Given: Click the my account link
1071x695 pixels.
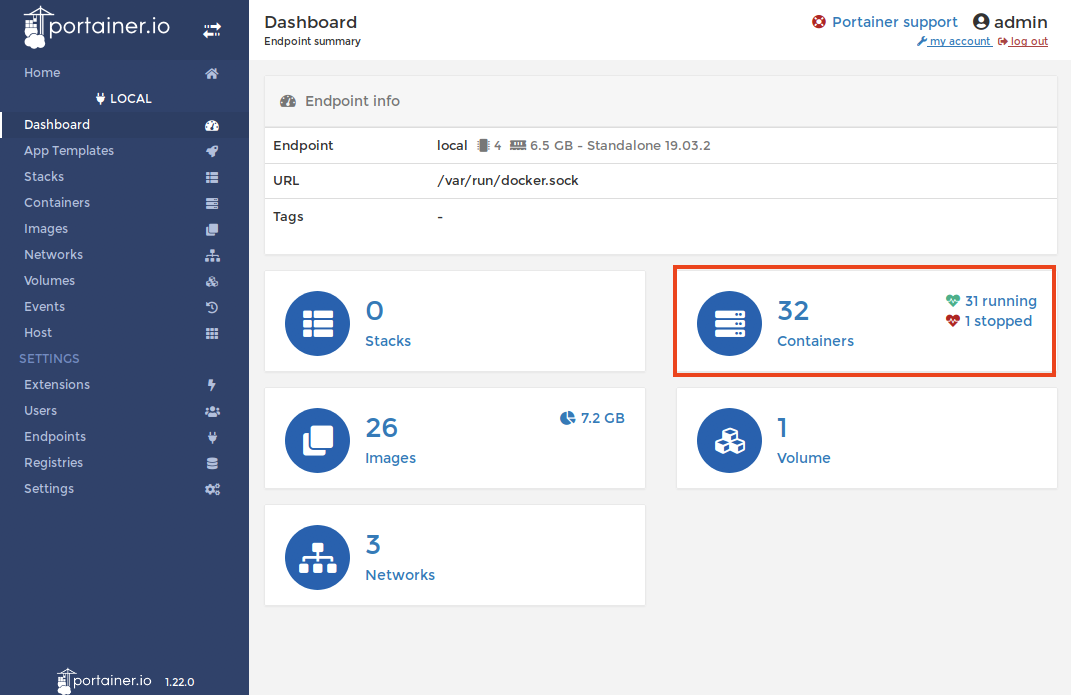Looking at the screenshot, I should click(958, 42).
